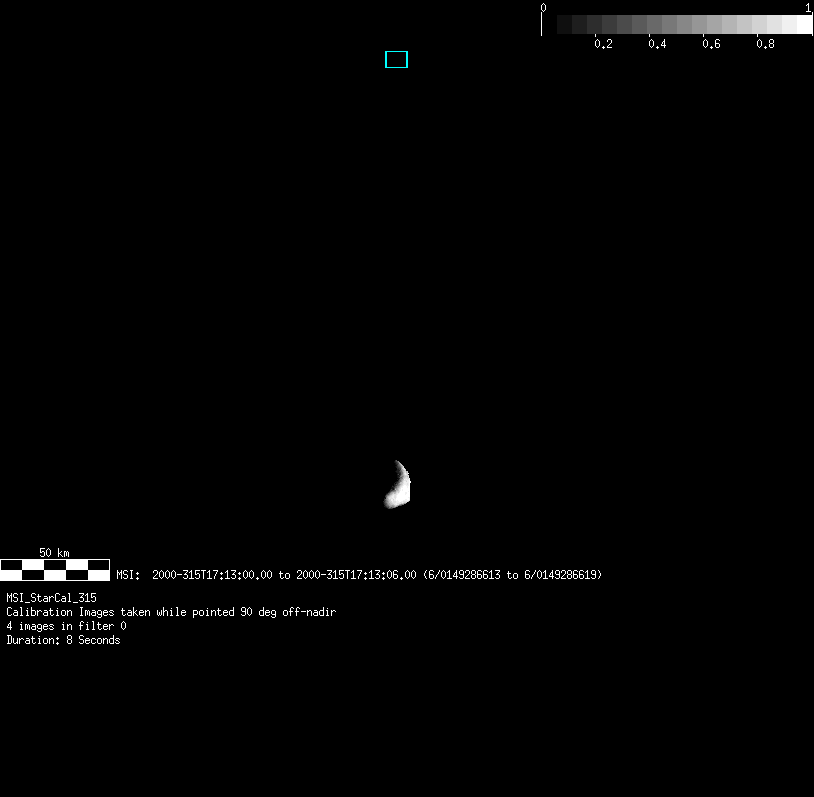The width and height of the screenshot is (814, 797).
Task: Click the '0.2' tick label on grayscale bar
Action: pos(603,44)
